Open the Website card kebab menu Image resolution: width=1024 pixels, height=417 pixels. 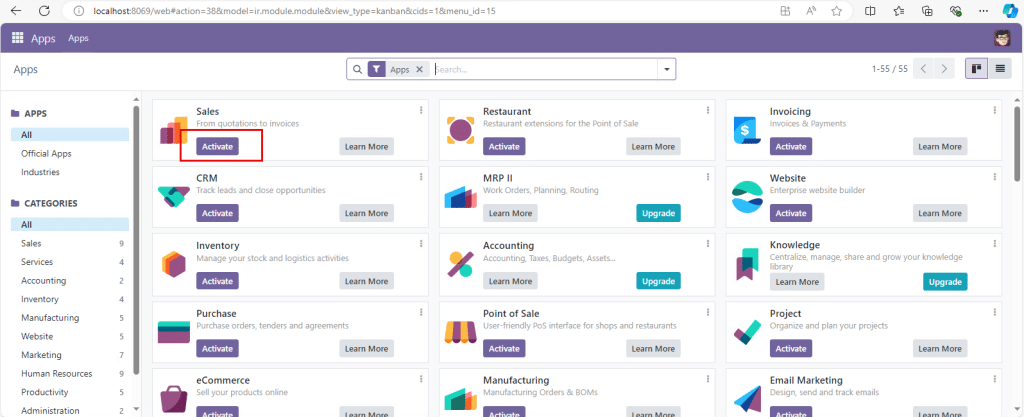click(x=995, y=177)
